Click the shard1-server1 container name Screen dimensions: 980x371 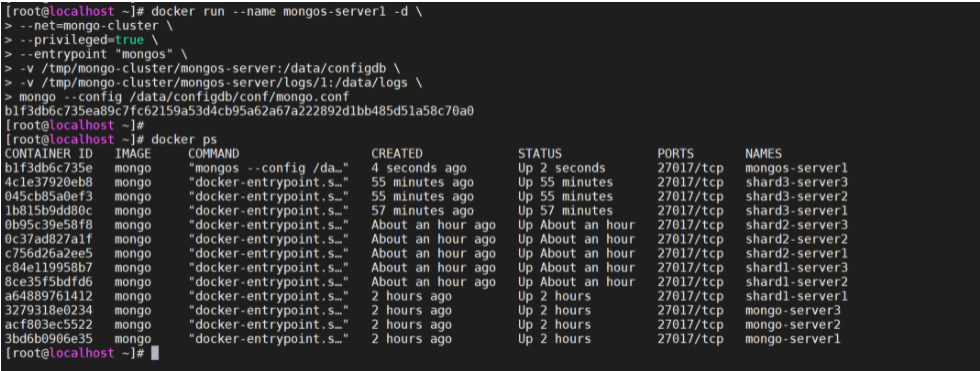pos(796,296)
